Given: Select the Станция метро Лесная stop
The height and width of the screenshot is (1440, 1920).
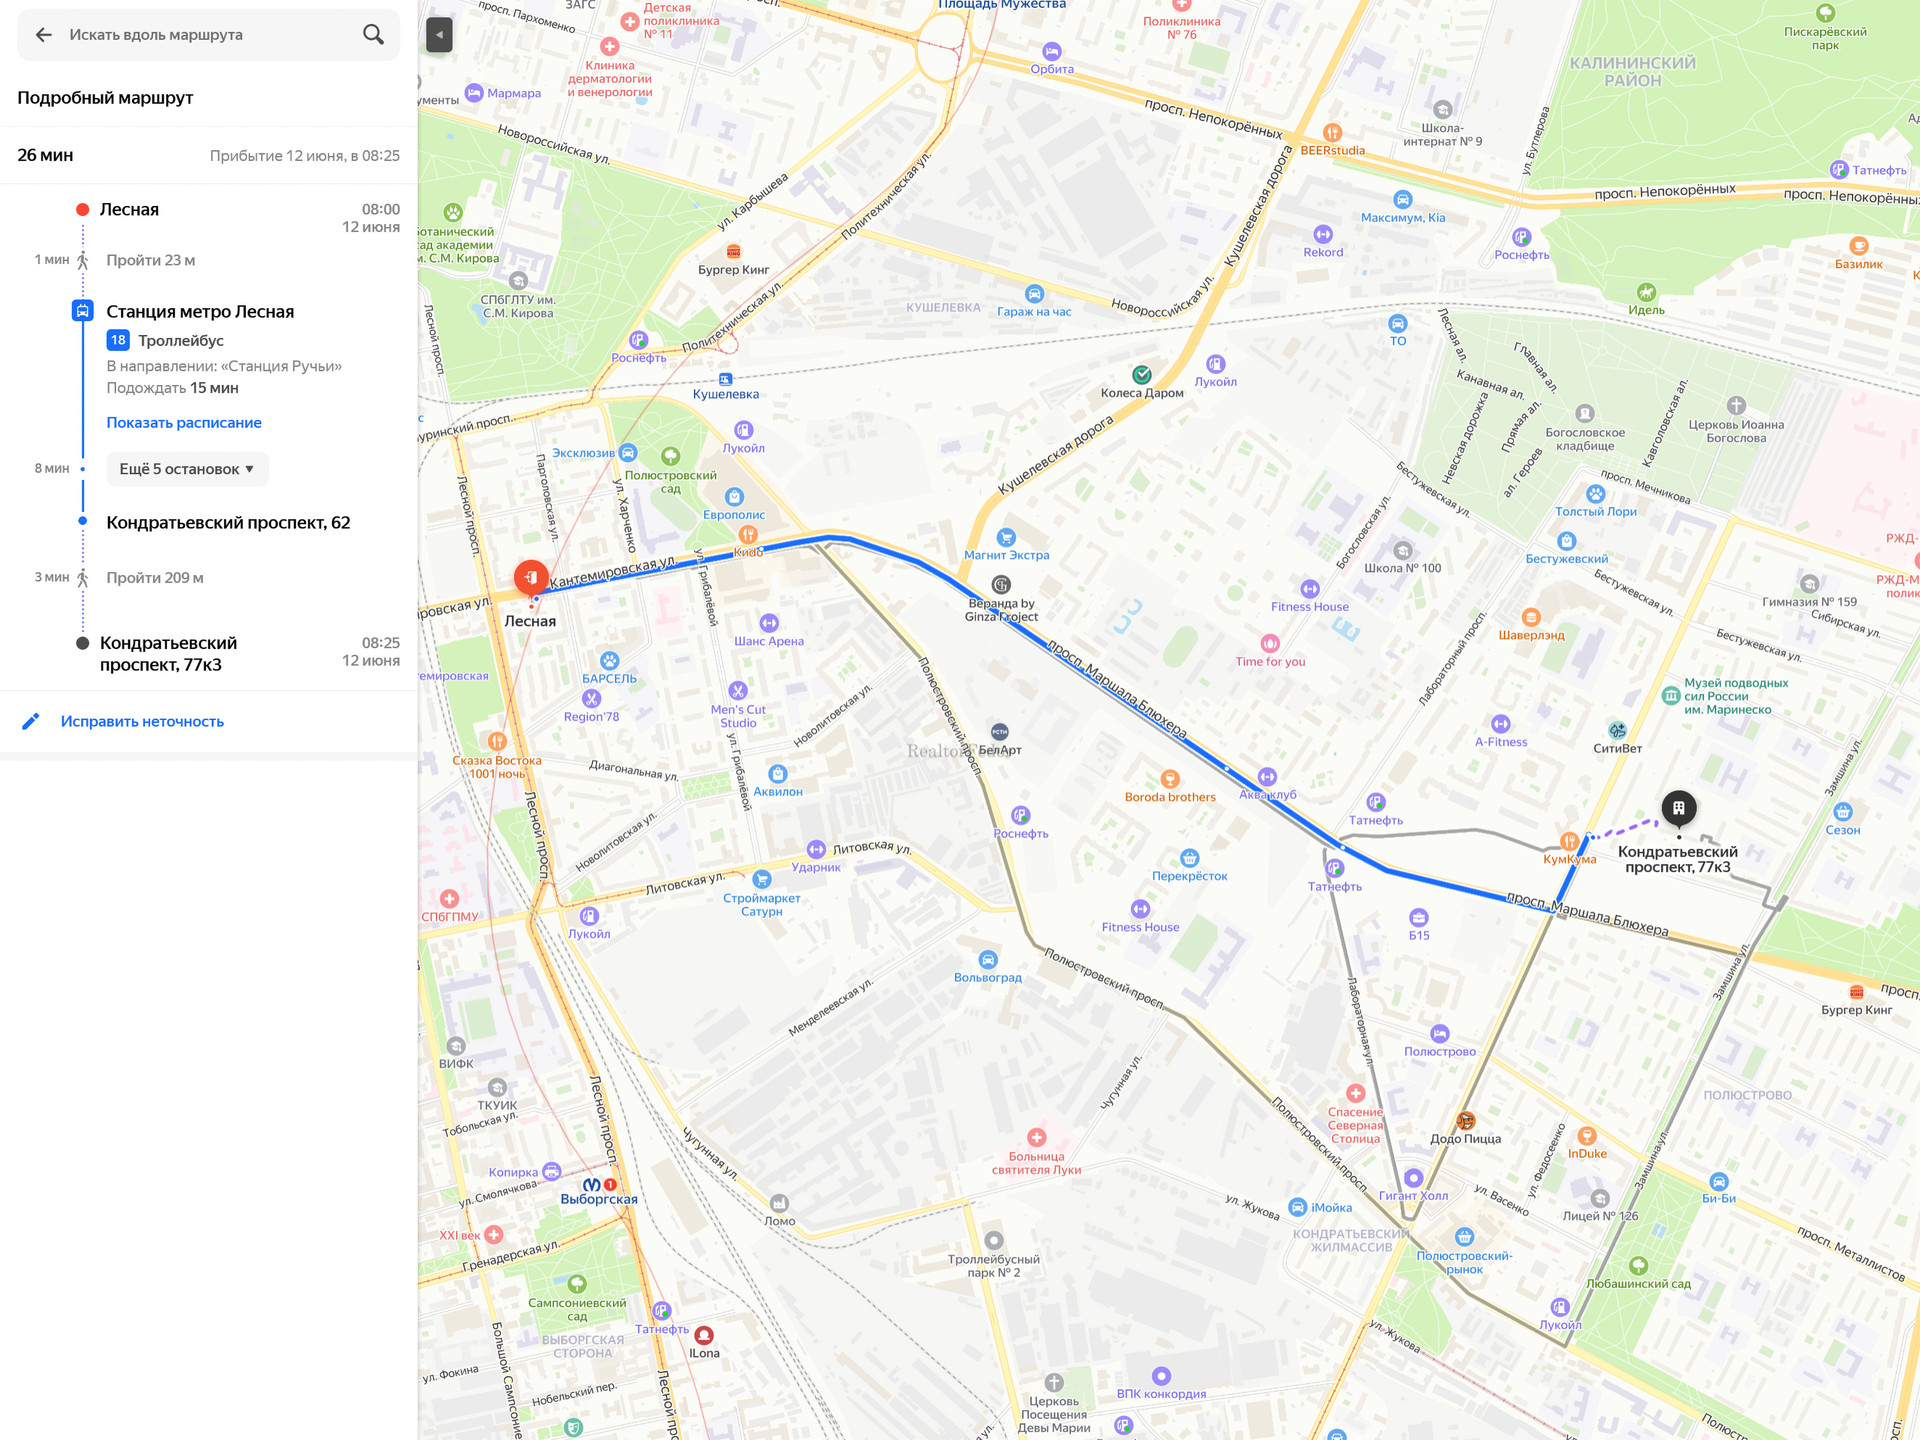Looking at the screenshot, I should pyautogui.click(x=200, y=311).
